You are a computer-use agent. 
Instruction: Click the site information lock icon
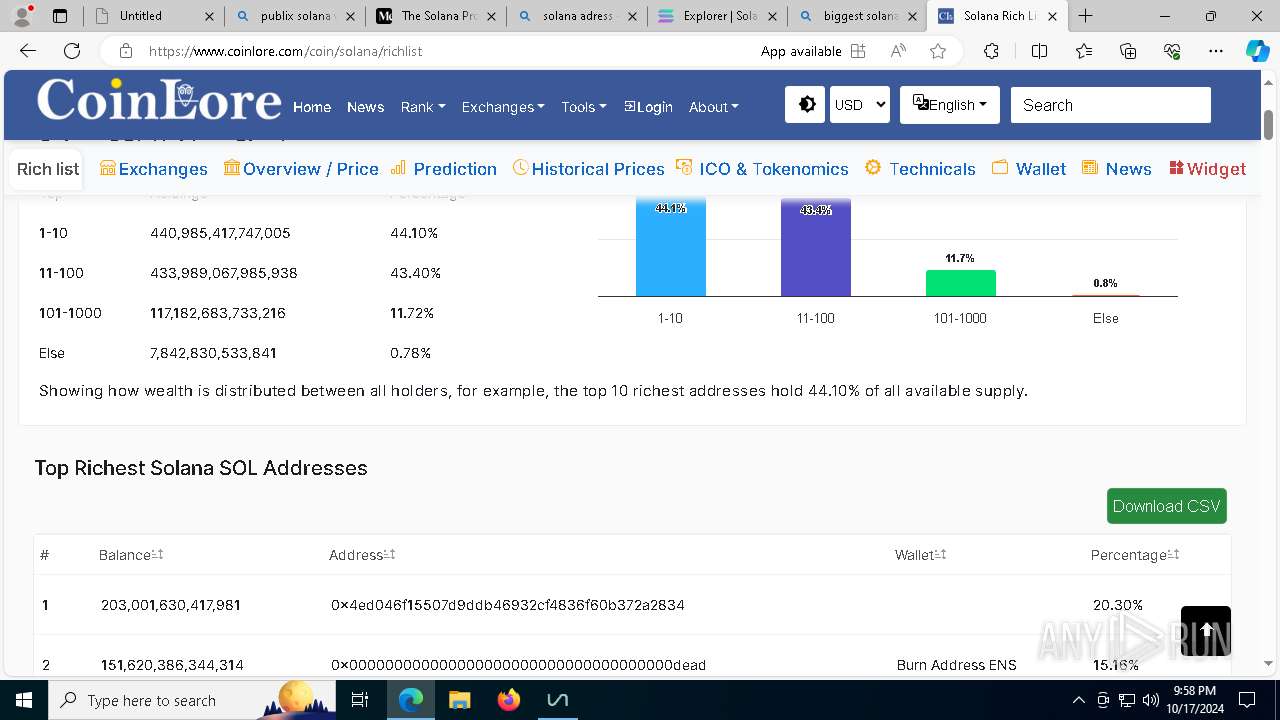tap(125, 51)
